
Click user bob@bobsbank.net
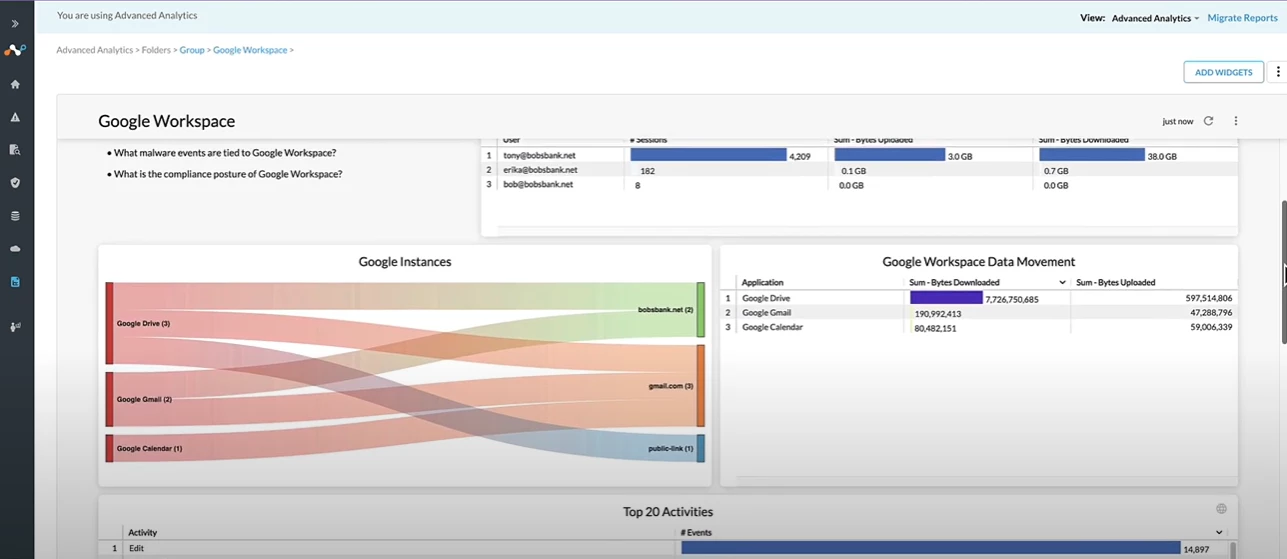pos(538,184)
